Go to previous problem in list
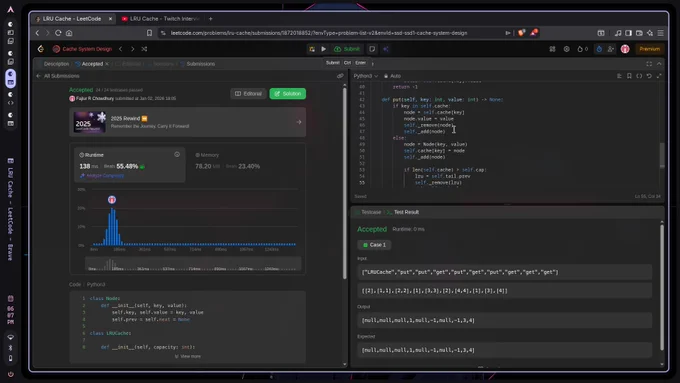680x383 pixels. [x=121, y=49]
